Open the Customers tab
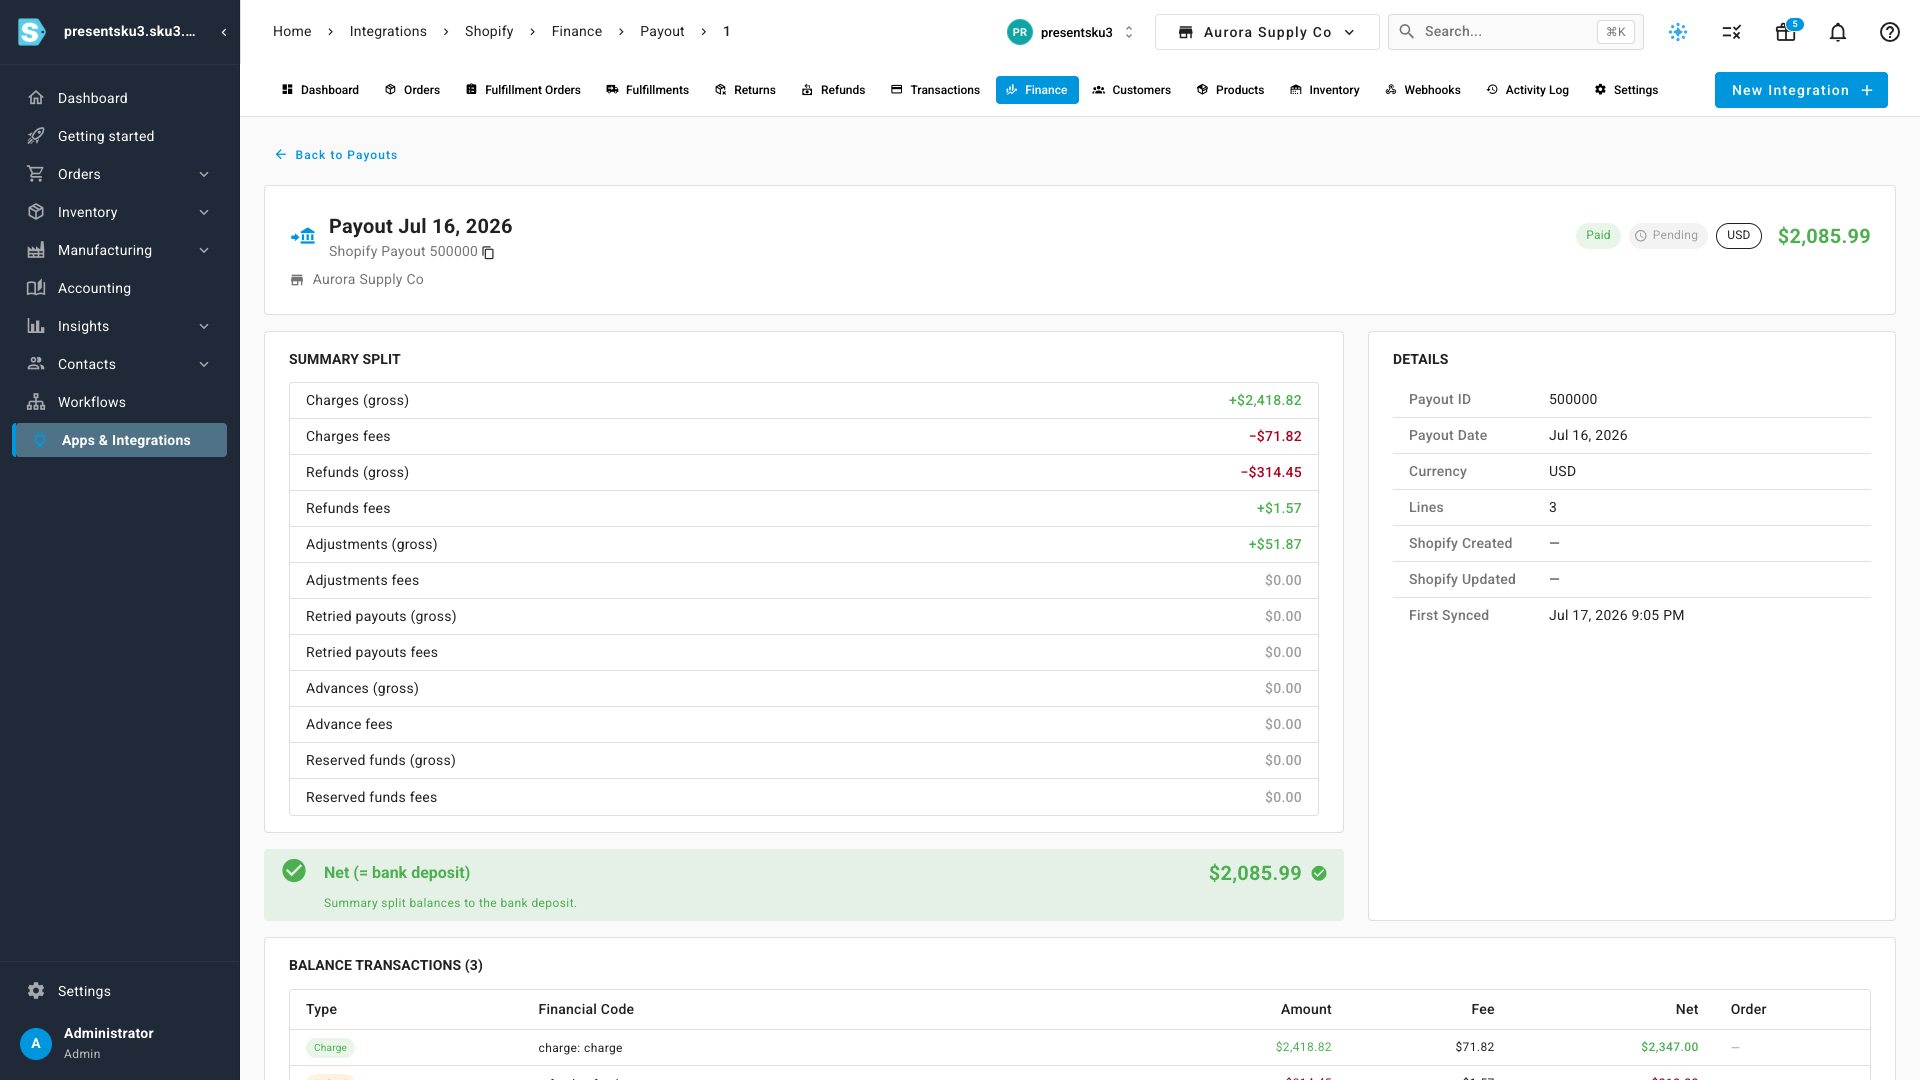 (x=1131, y=90)
